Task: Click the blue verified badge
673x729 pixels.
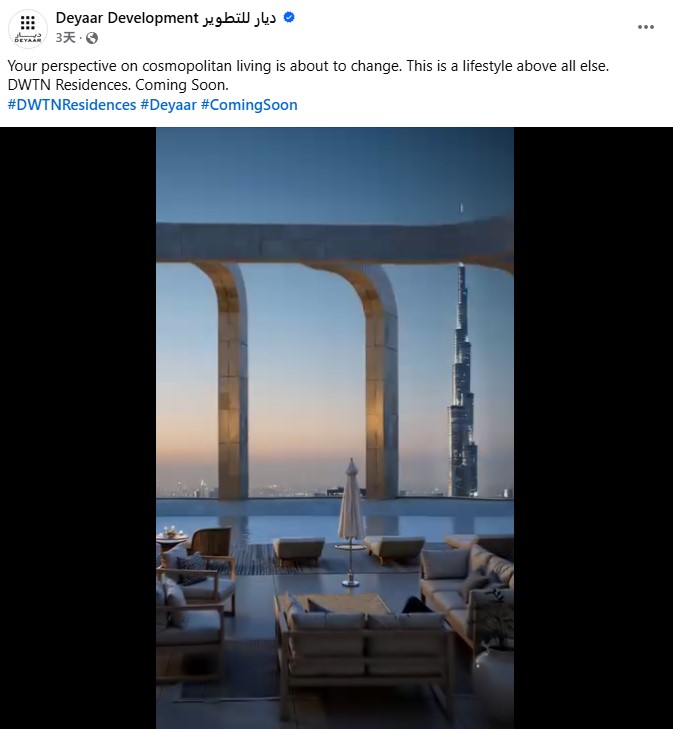Action: click(x=289, y=18)
